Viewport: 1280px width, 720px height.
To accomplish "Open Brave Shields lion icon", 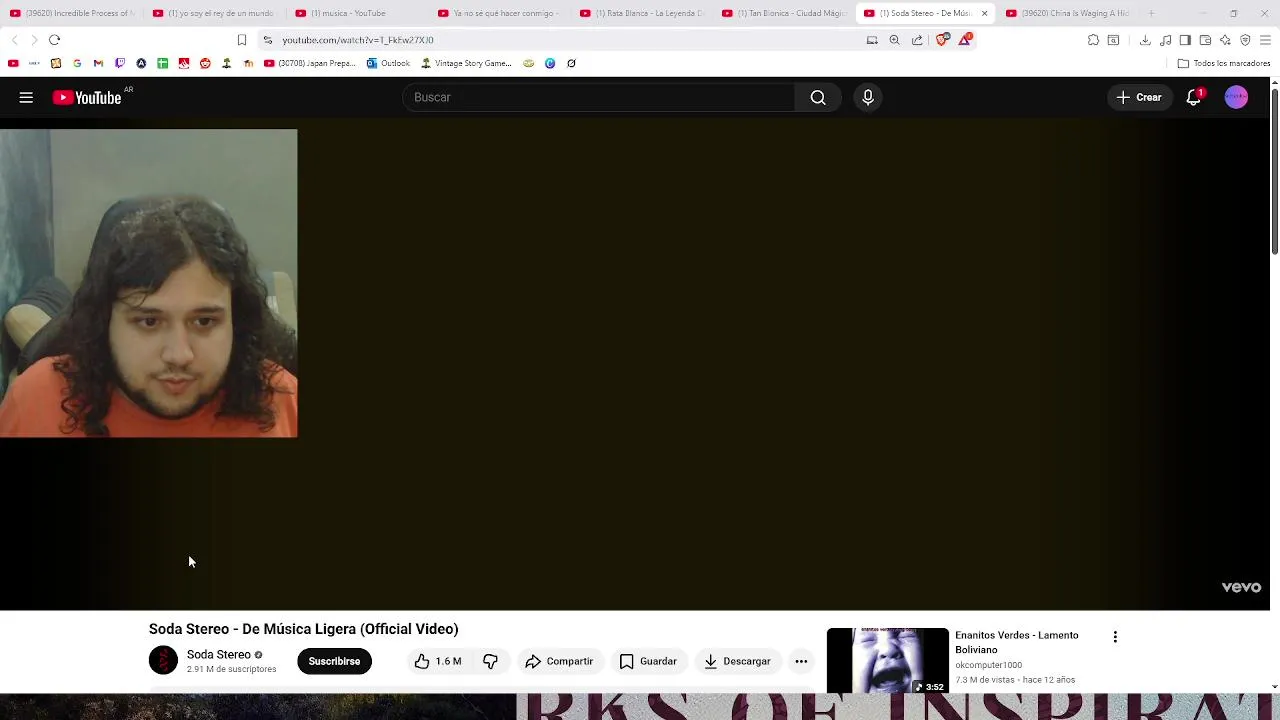I will 942,40.
